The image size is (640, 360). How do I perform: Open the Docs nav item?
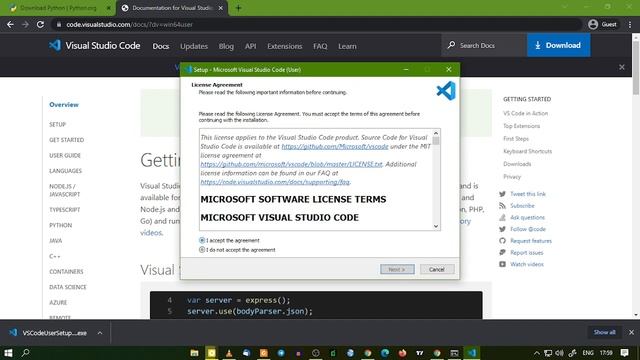(x=161, y=46)
